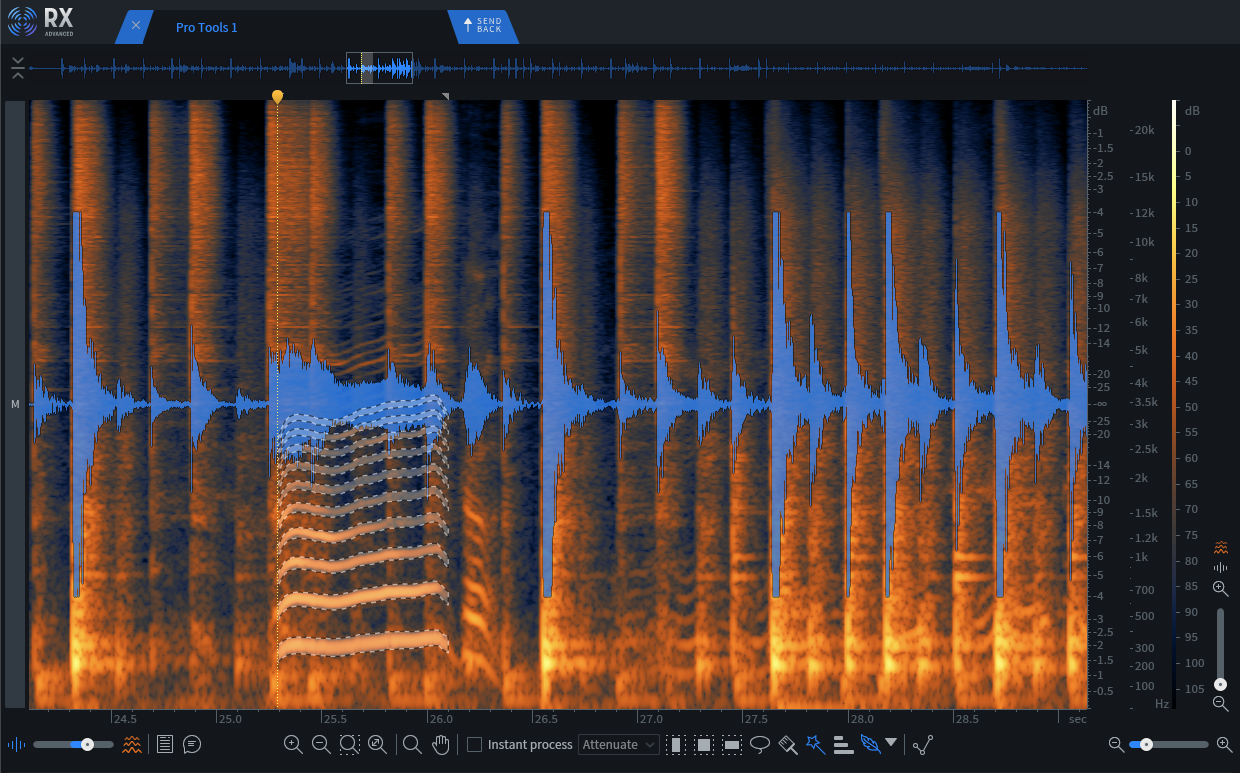Viewport: 1240px width, 773px height.
Task: Click the highlighted region in waveform overview
Action: coord(379,68)
